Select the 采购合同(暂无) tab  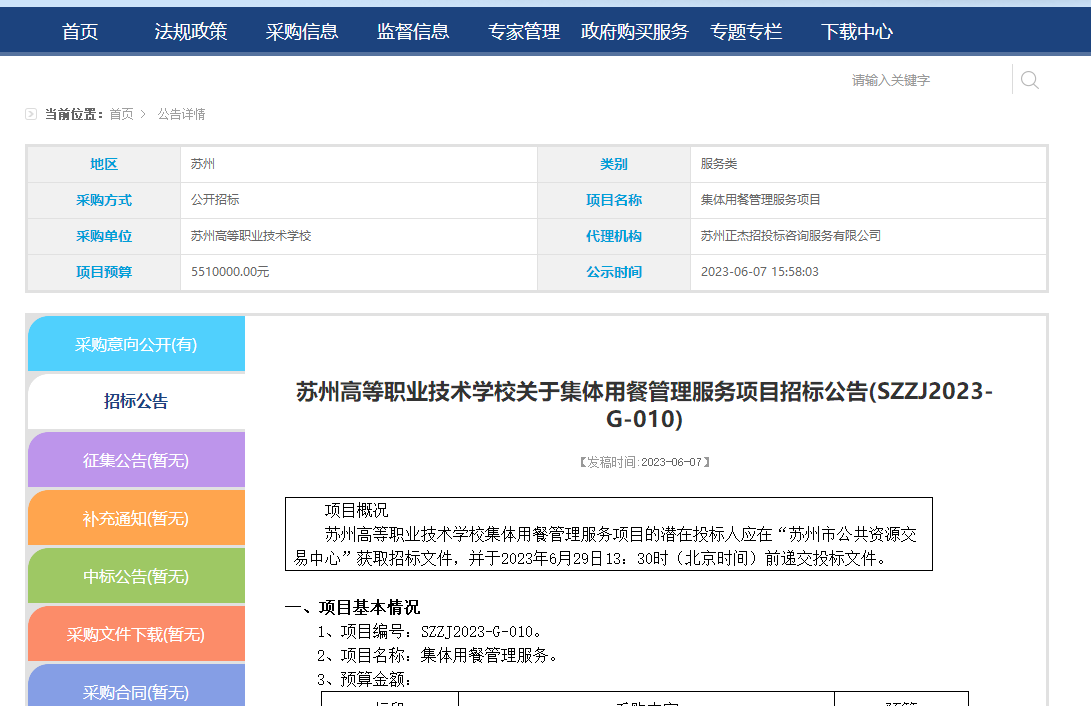136,687
